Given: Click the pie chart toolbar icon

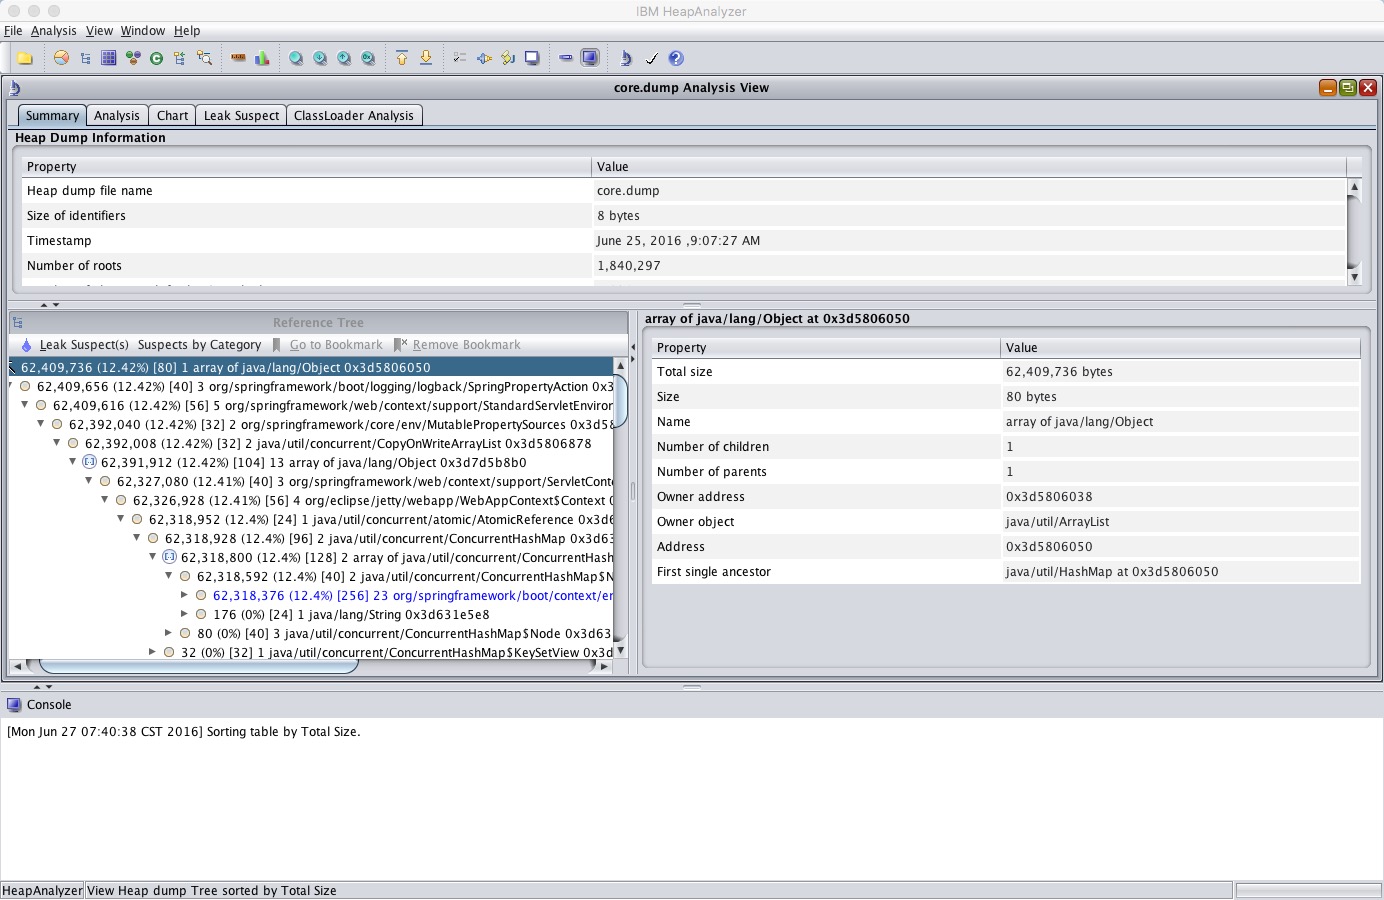Looking at the screenshot, I should click(x=62, y=58).
